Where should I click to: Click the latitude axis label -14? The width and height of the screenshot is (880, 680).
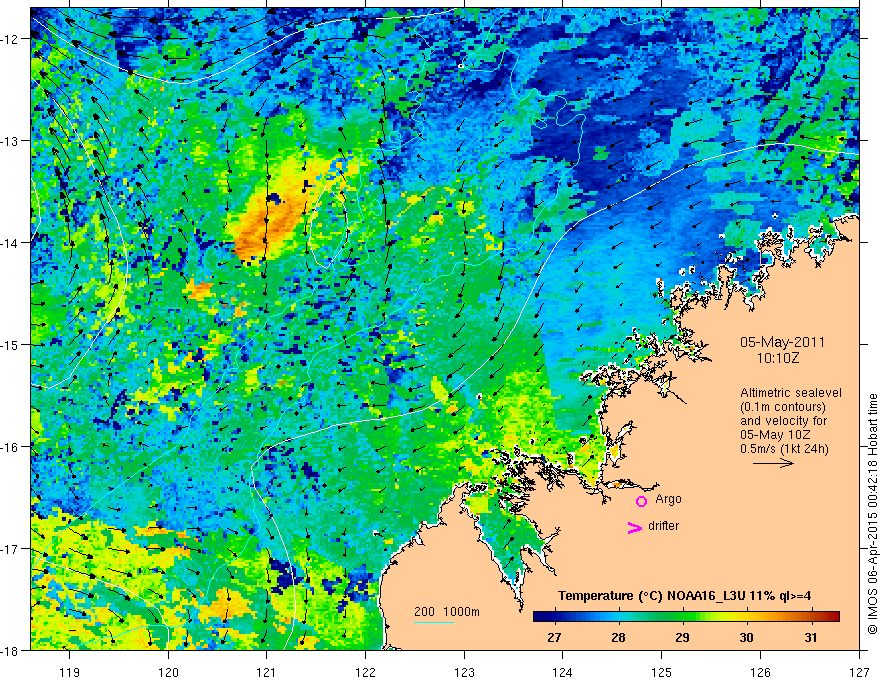tap(10, 243)
